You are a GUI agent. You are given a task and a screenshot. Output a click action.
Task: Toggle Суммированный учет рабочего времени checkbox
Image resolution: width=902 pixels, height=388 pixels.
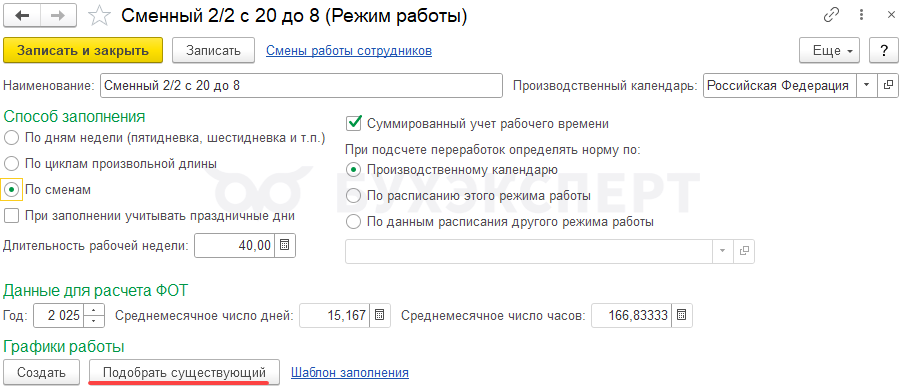(354, 123)
